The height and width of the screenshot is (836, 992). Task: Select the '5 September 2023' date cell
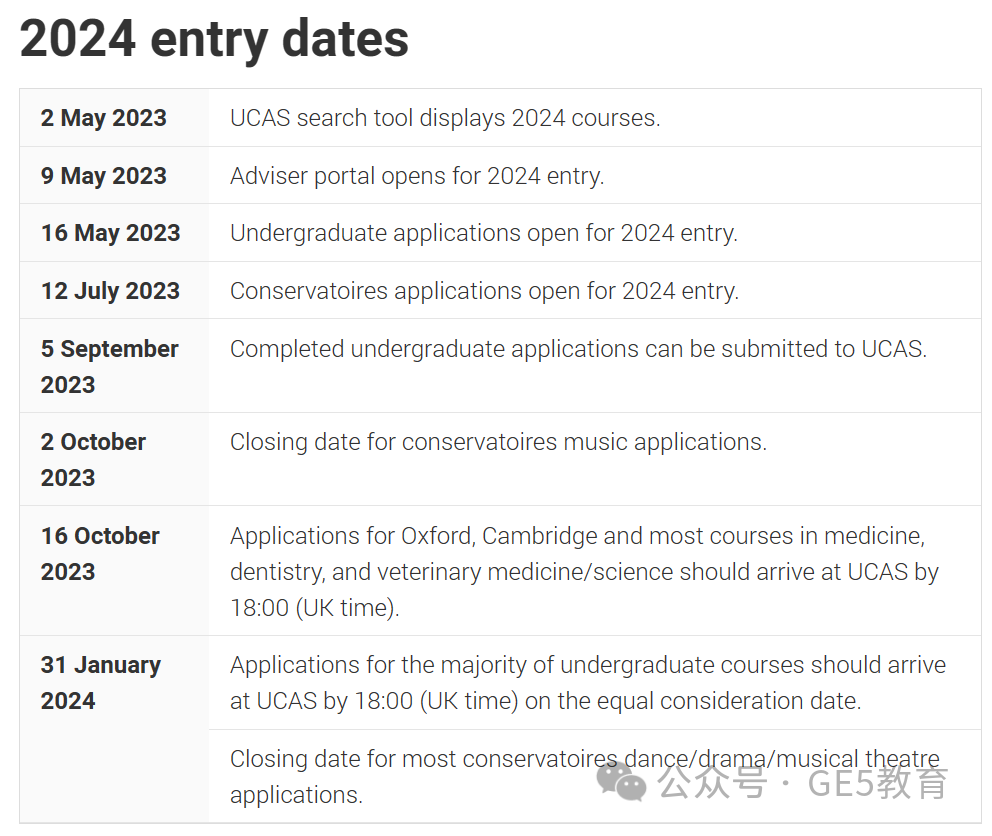pyautogui.click(x=114, y=366)
